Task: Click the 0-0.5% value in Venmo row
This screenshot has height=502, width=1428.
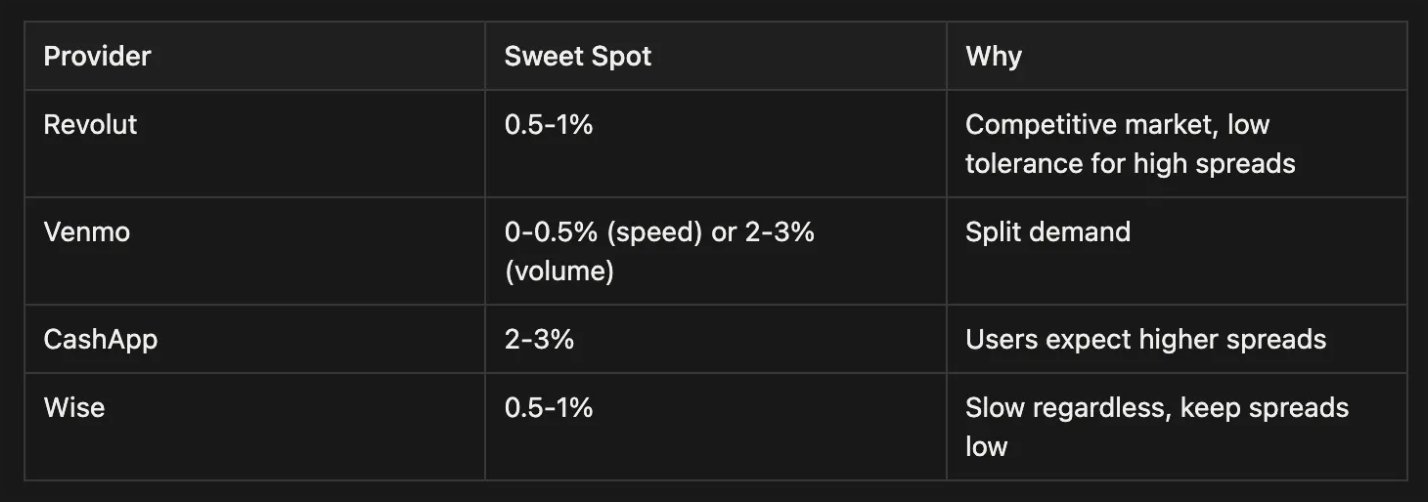Action: [550, 232]
